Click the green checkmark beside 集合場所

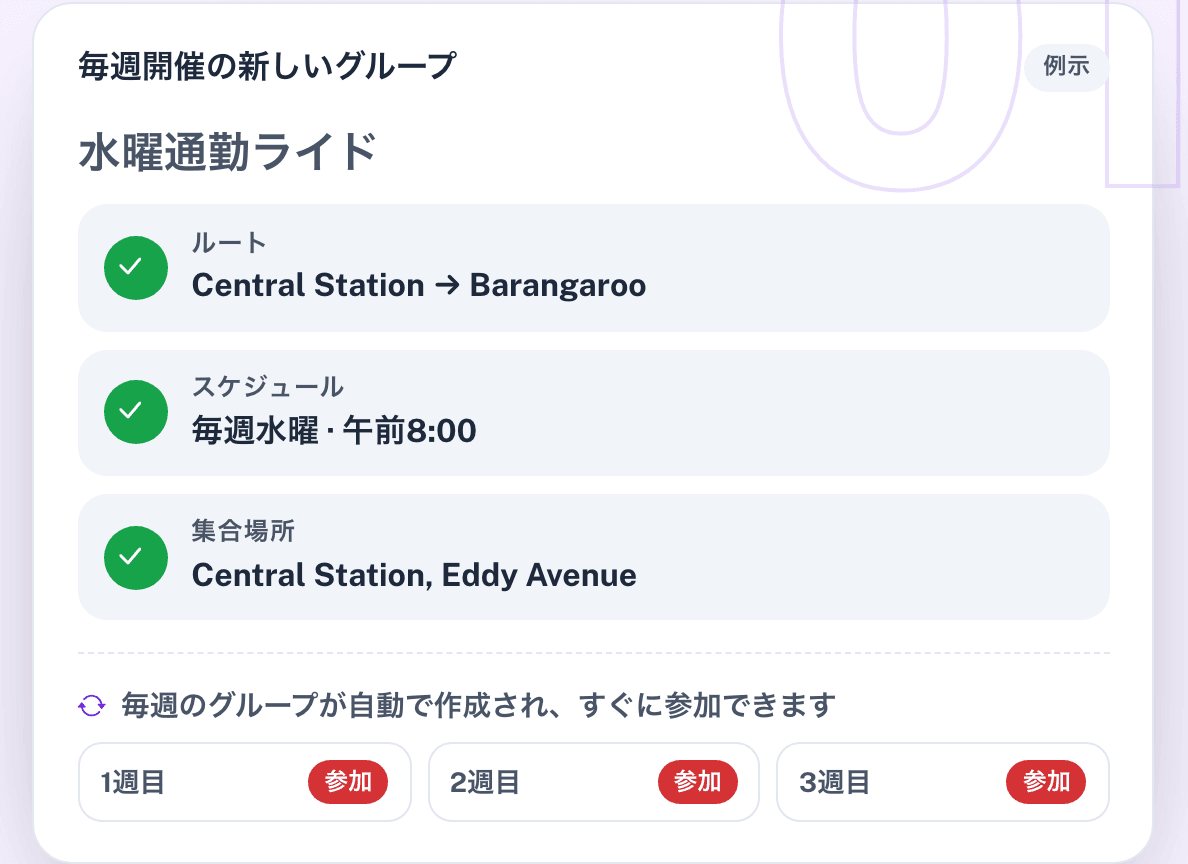pos(136,558)
